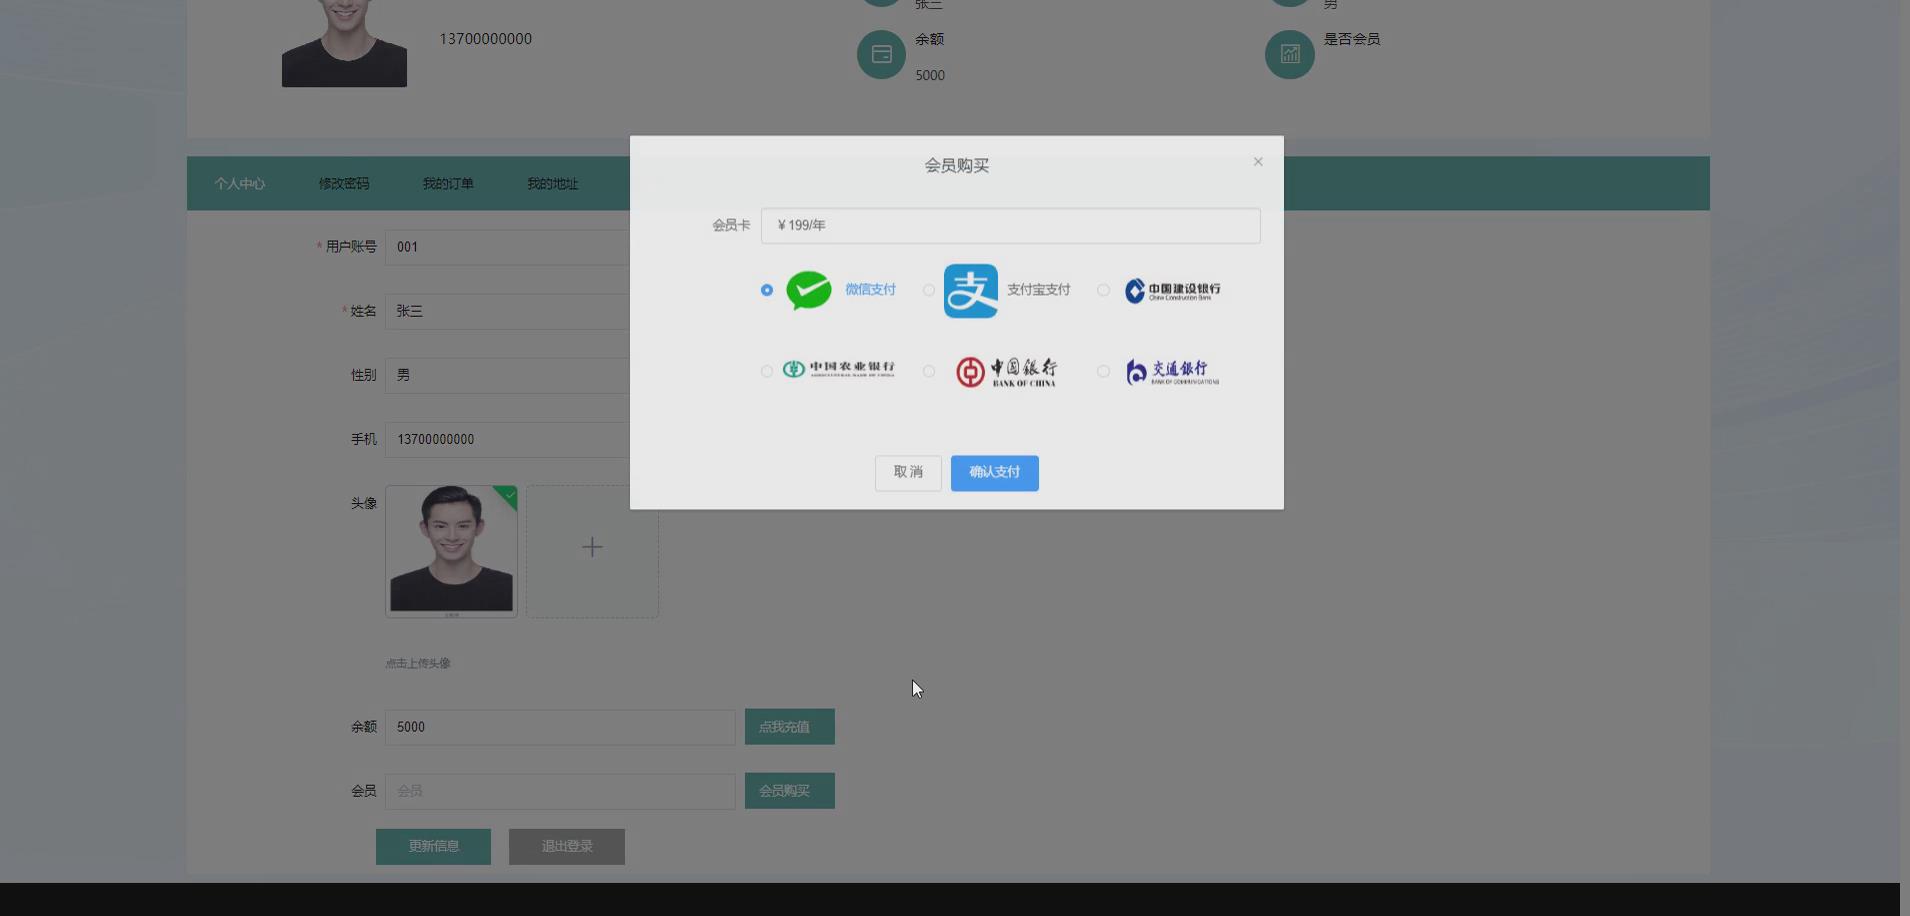Click the plus icon to upload avatar
The image size is (1910, 916).
(x=592, y=547)
